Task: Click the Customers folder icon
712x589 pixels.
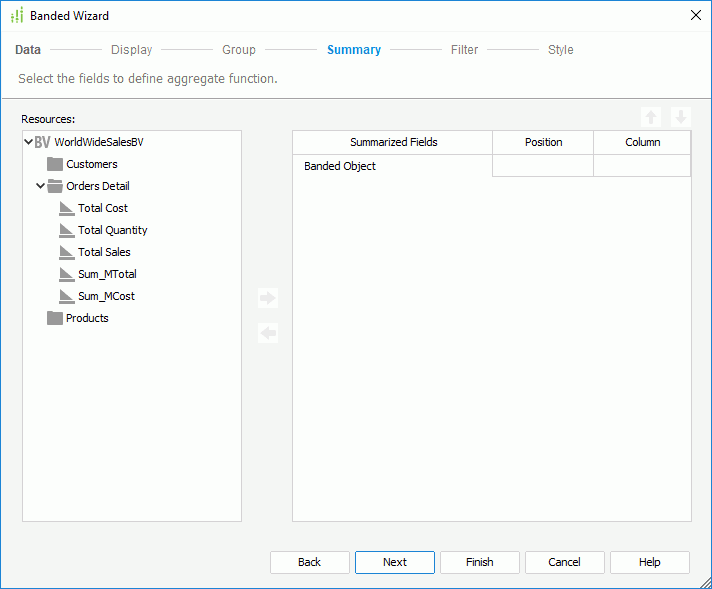Action: pos(55,164)
